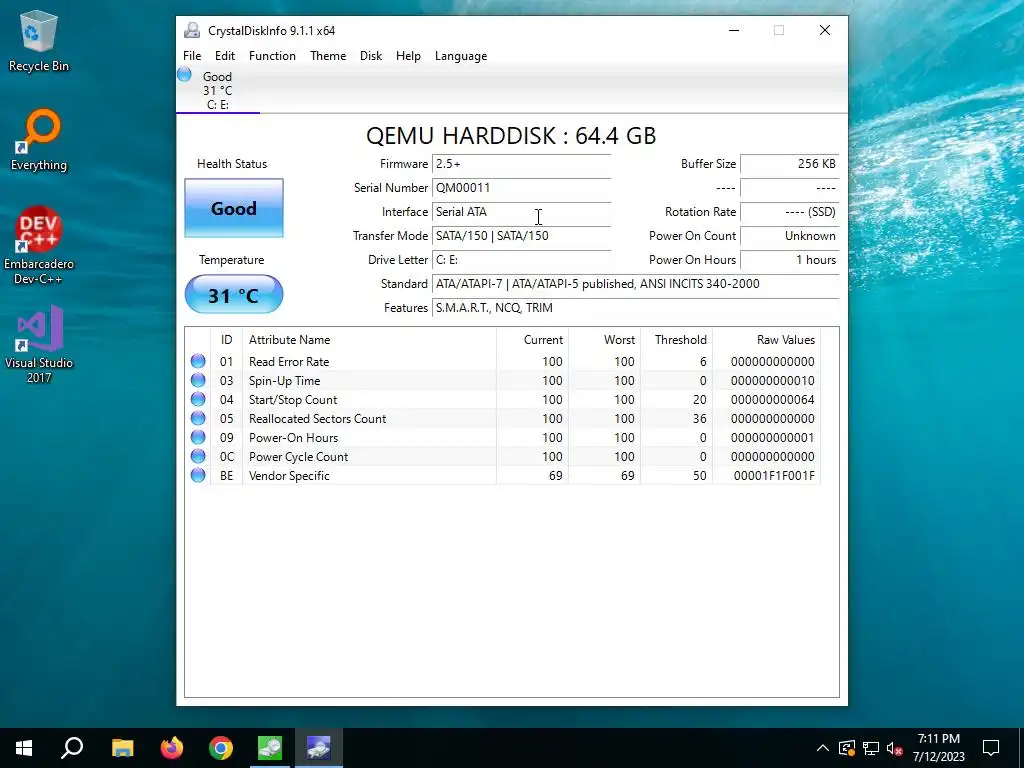This screenshot has height=768, width=1024.
Task: Select the Read Error Rate attribute name
Action: pos(289,362)
